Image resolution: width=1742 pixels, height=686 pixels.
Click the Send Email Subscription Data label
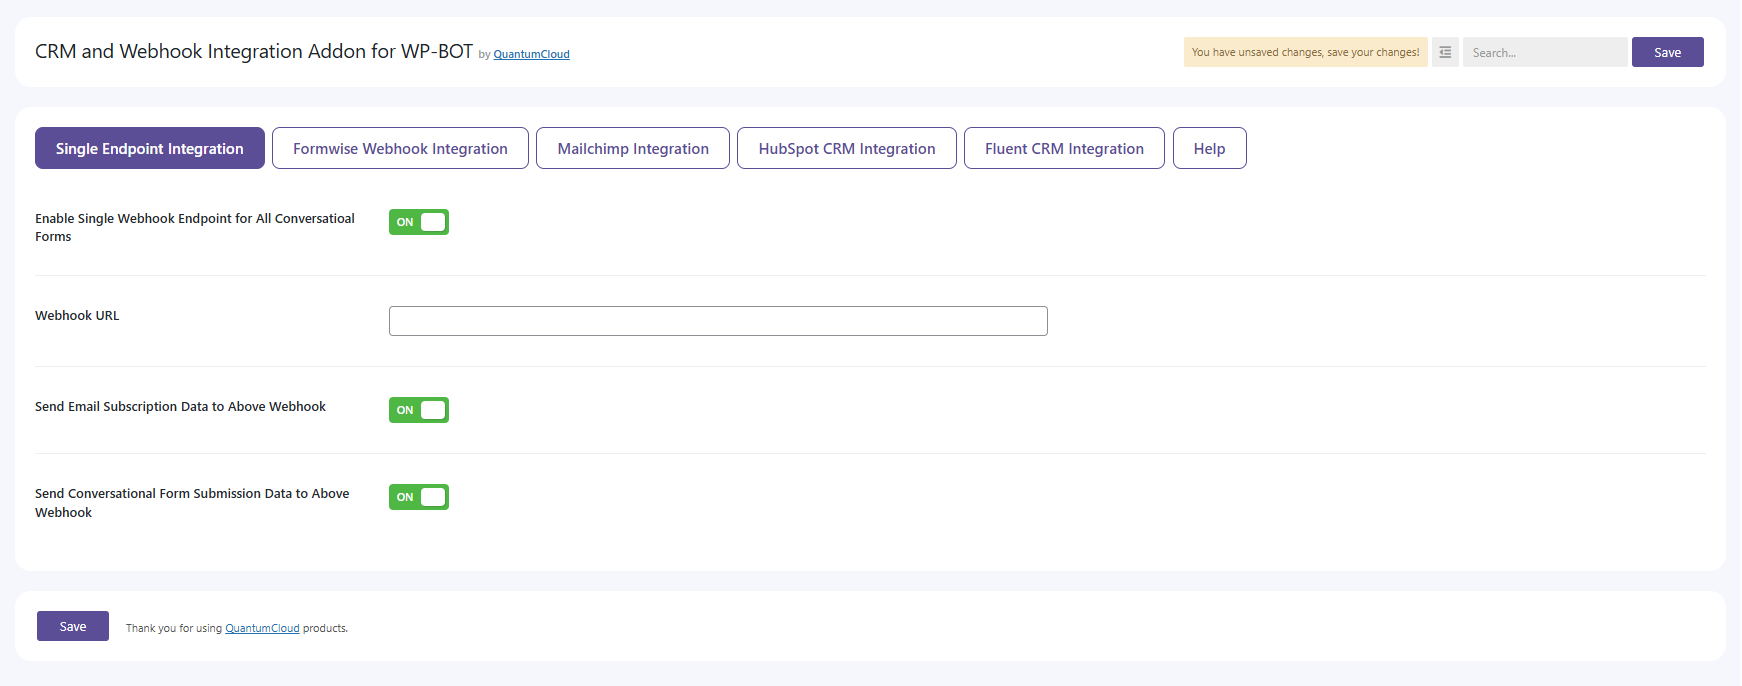180,406
